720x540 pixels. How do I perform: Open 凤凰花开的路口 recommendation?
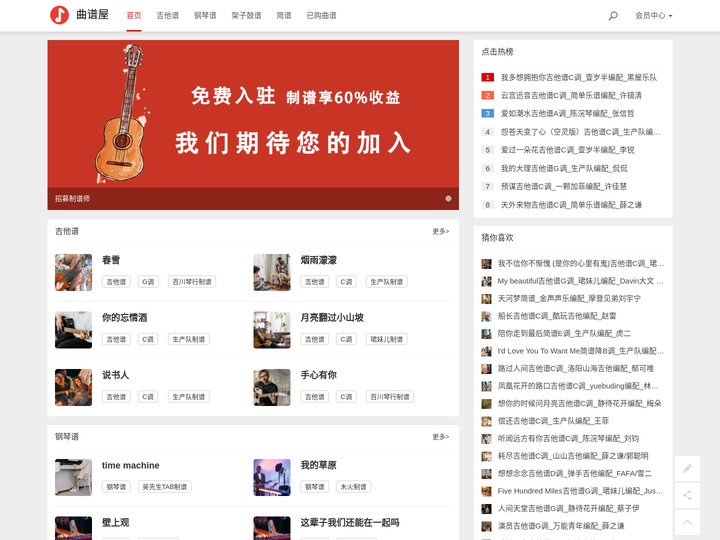(578, 385)
